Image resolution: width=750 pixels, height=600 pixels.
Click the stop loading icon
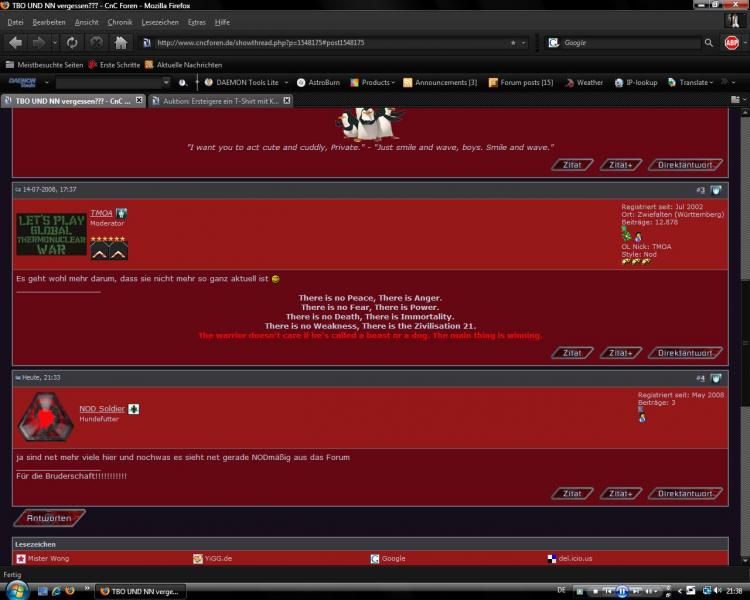(x=96, y=42)
